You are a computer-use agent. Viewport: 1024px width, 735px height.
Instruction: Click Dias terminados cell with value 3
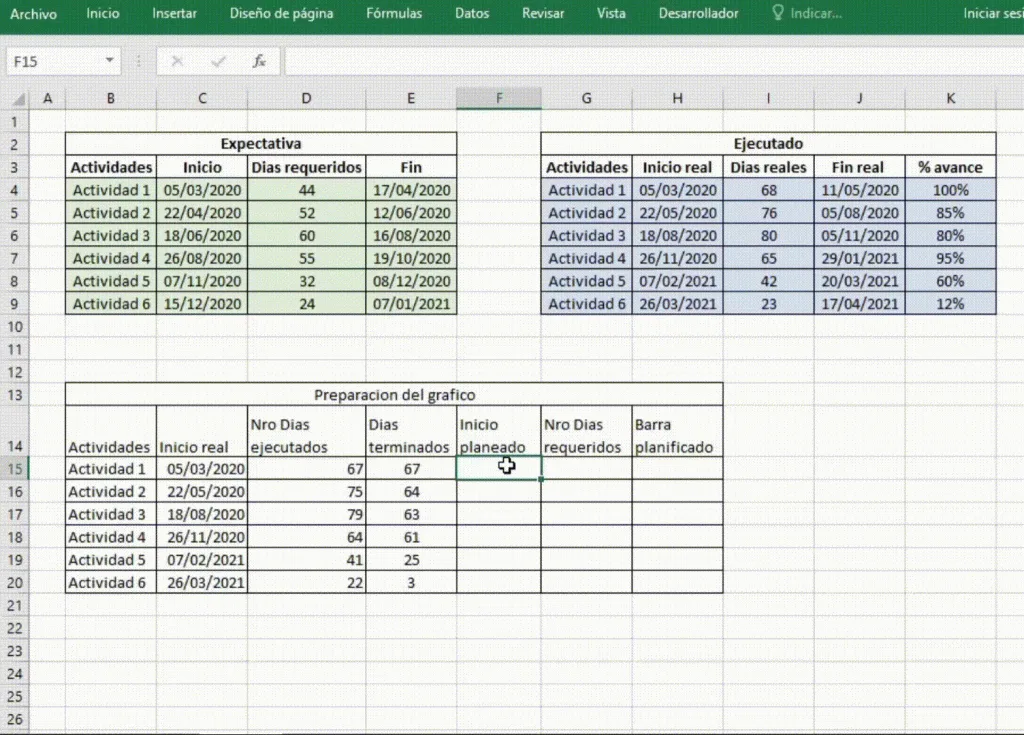tap(411, 583)
